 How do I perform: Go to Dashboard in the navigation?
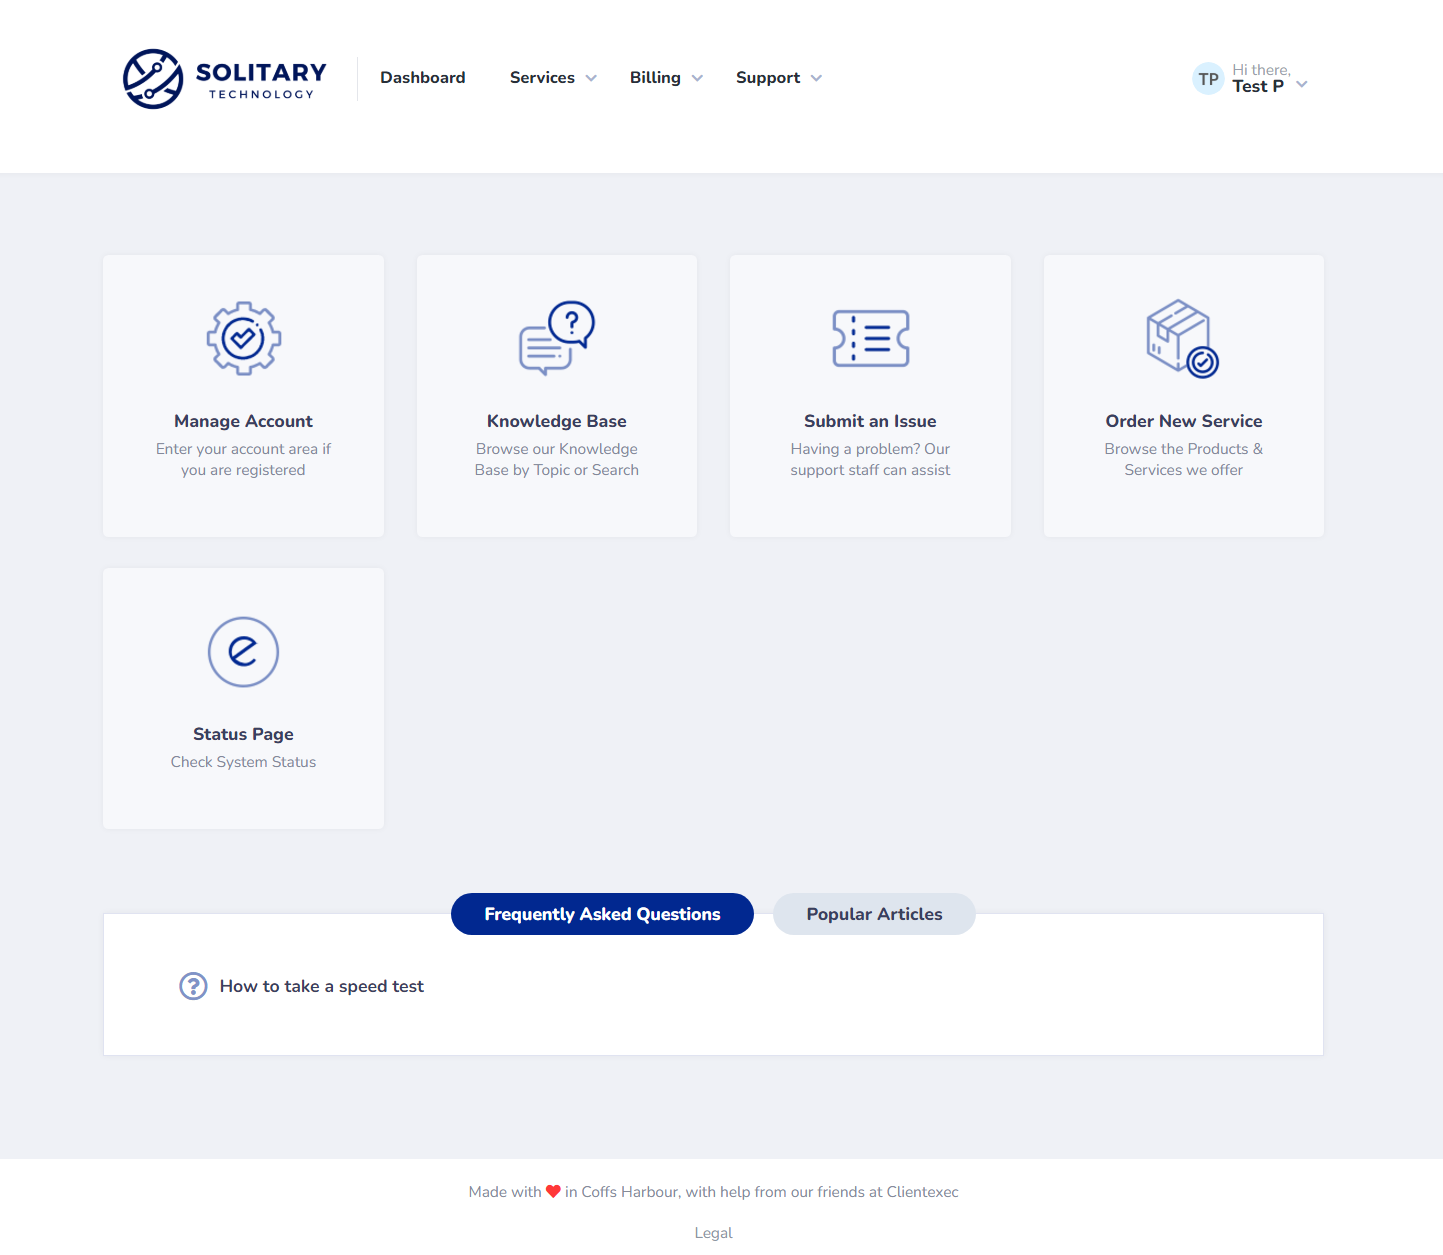423,78
